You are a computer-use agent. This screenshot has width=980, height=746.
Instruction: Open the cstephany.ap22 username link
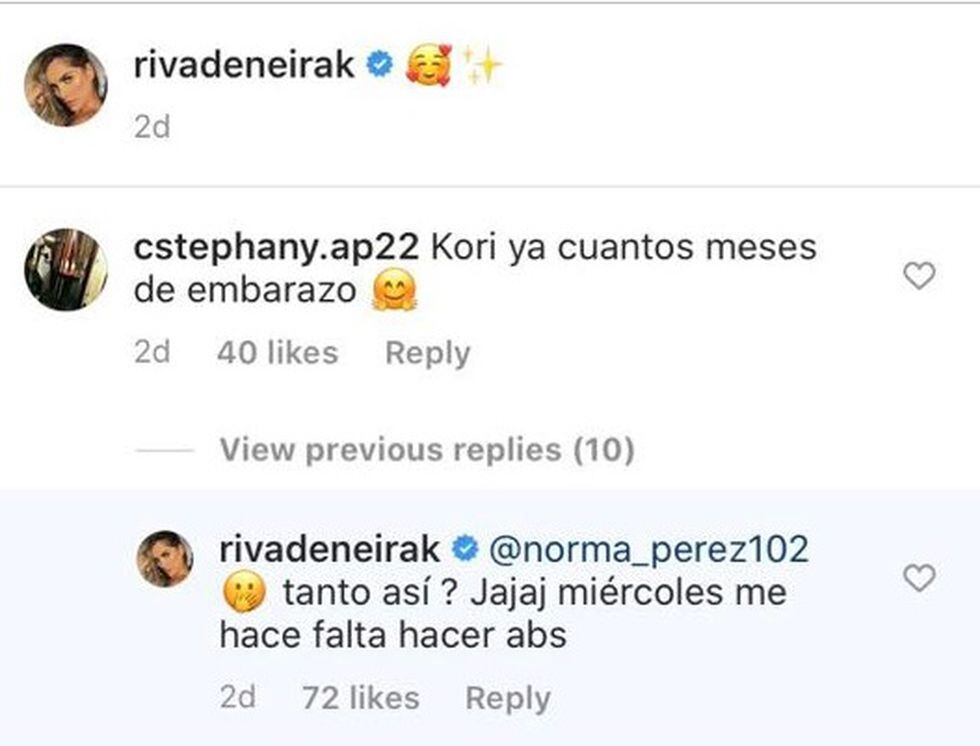tap(277, 248)
